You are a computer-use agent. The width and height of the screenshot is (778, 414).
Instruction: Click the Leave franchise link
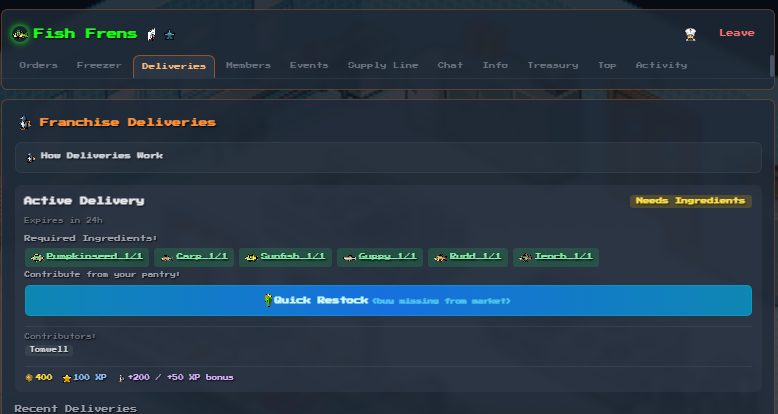tap(736, 33)
